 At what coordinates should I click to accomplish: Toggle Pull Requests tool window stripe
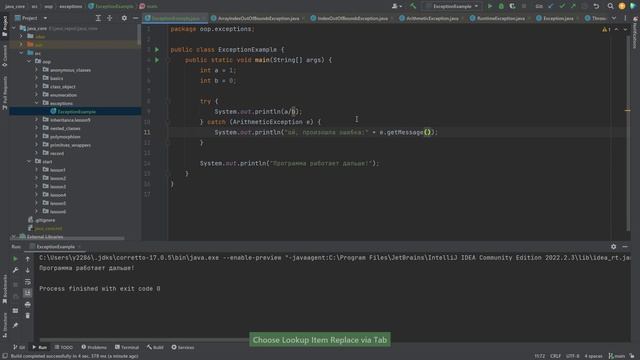click(4, 93)
